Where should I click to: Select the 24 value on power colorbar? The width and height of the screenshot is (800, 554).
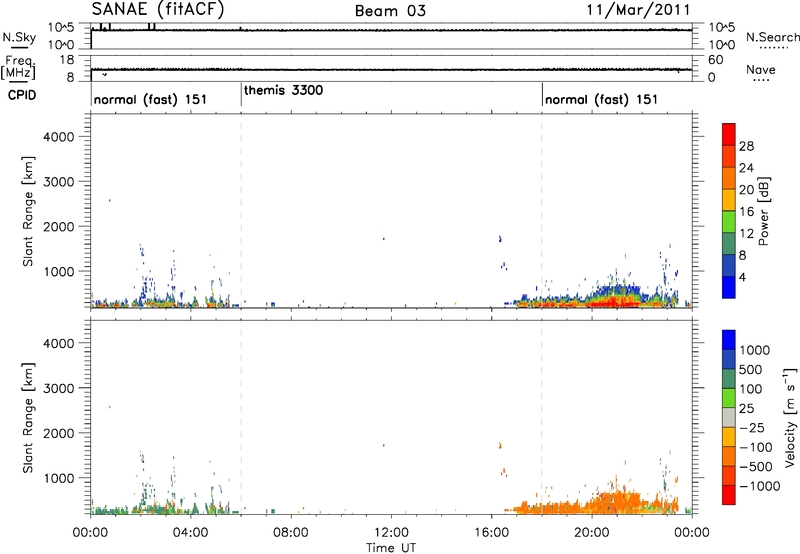[746, 168]
